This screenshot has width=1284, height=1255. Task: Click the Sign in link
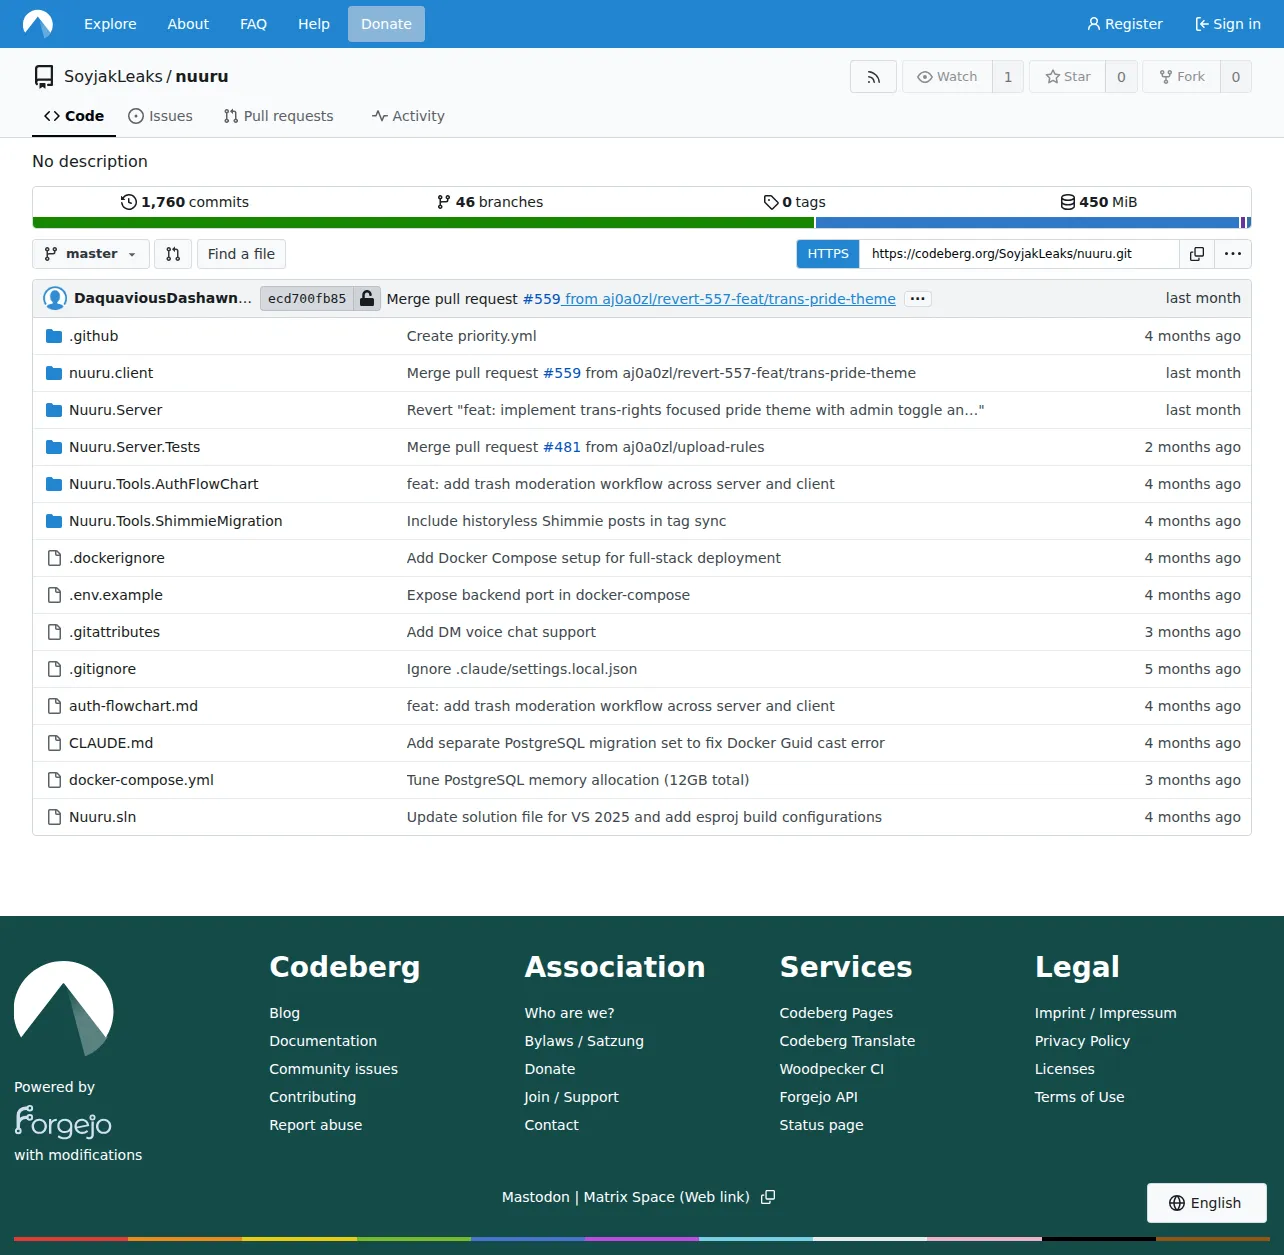click(x=1228, y=24)
